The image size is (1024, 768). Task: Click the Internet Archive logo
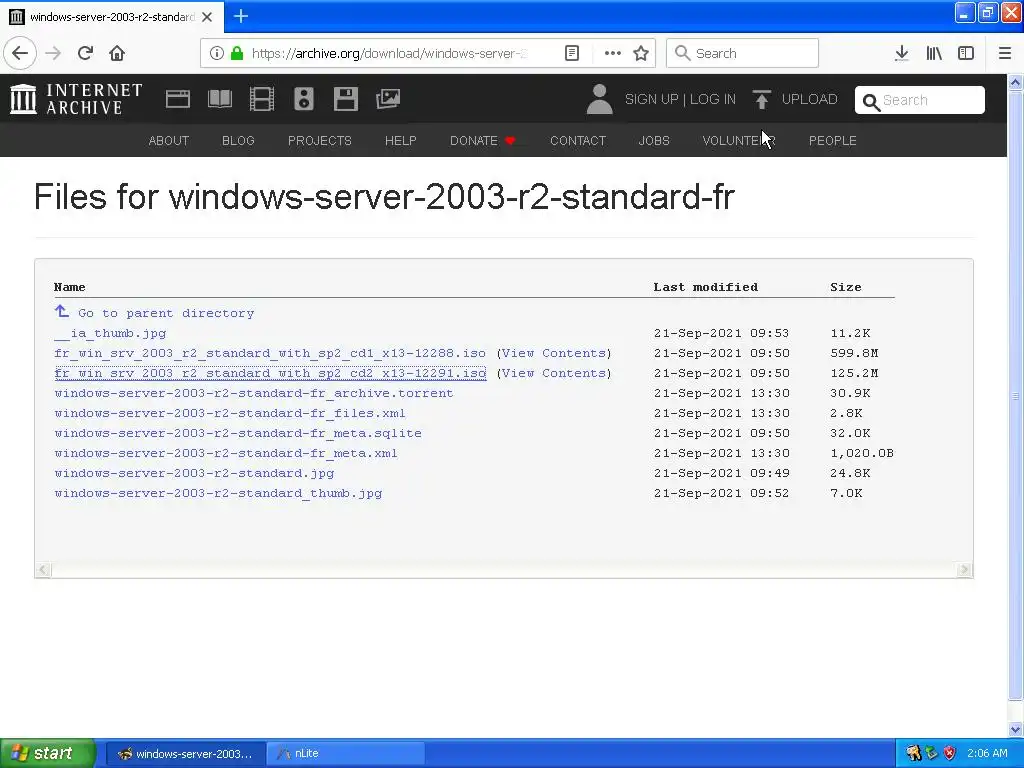[76, 99]
